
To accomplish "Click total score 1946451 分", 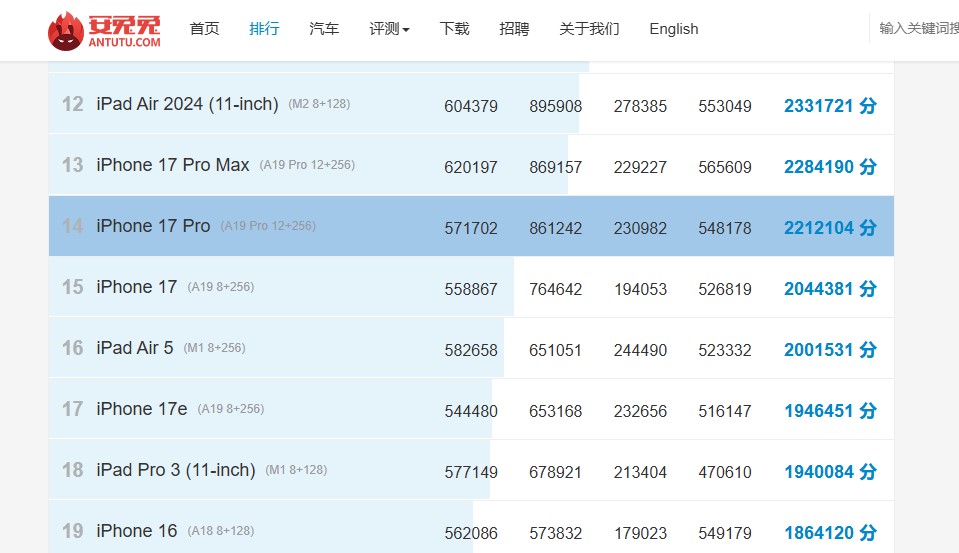I will [830, 411].
